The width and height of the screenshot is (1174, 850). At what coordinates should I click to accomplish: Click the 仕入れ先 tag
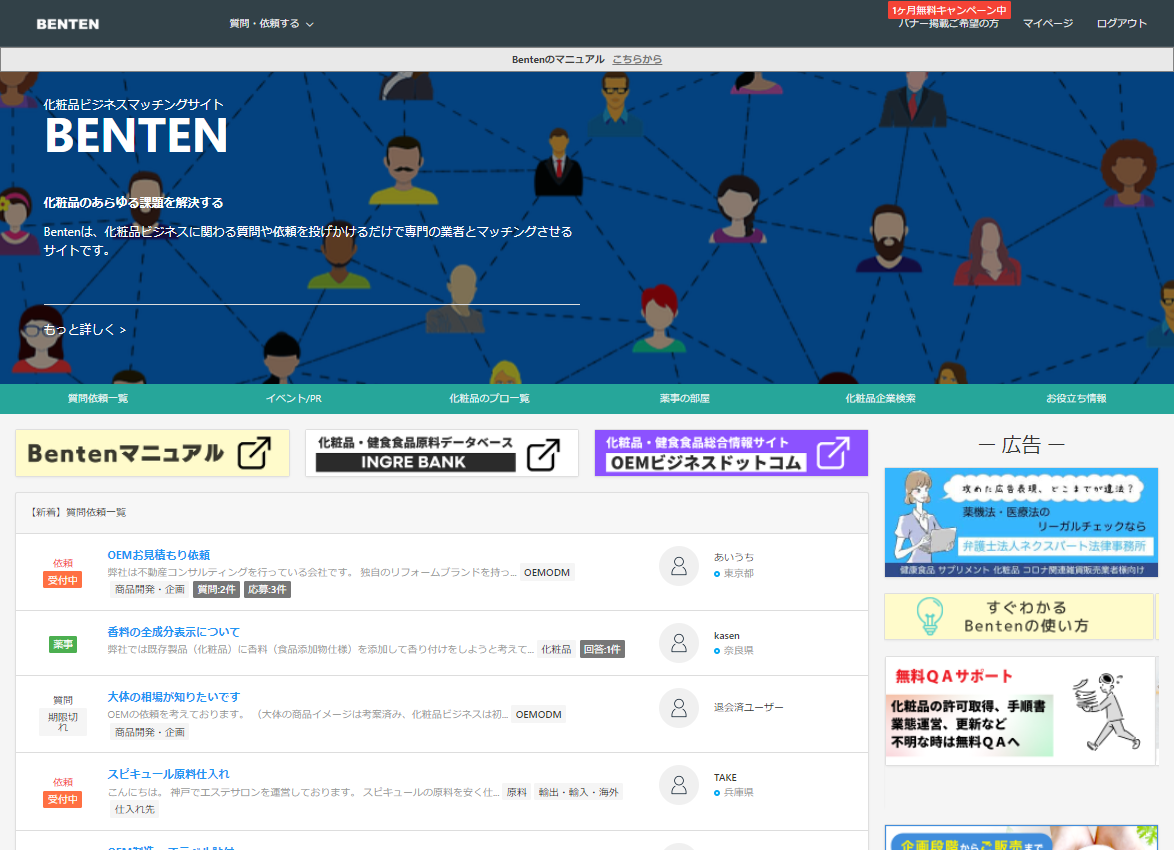click(x=135, y=810)
